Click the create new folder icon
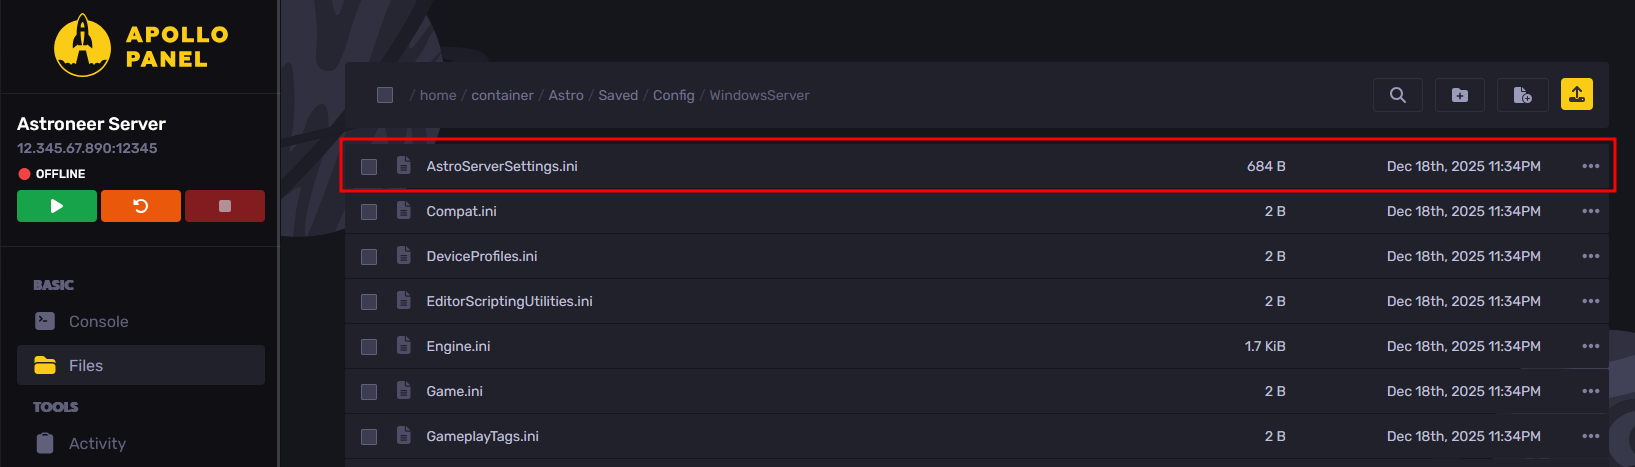This screenshot has width=1635, height=467. (x=1460, y=95)
